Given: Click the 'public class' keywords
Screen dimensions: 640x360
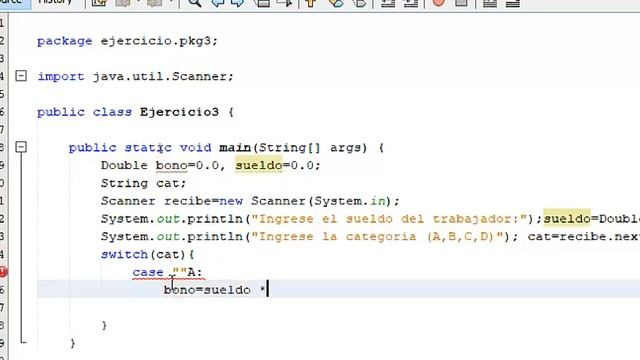Looking at the screenshot, I should pos(84,112).
